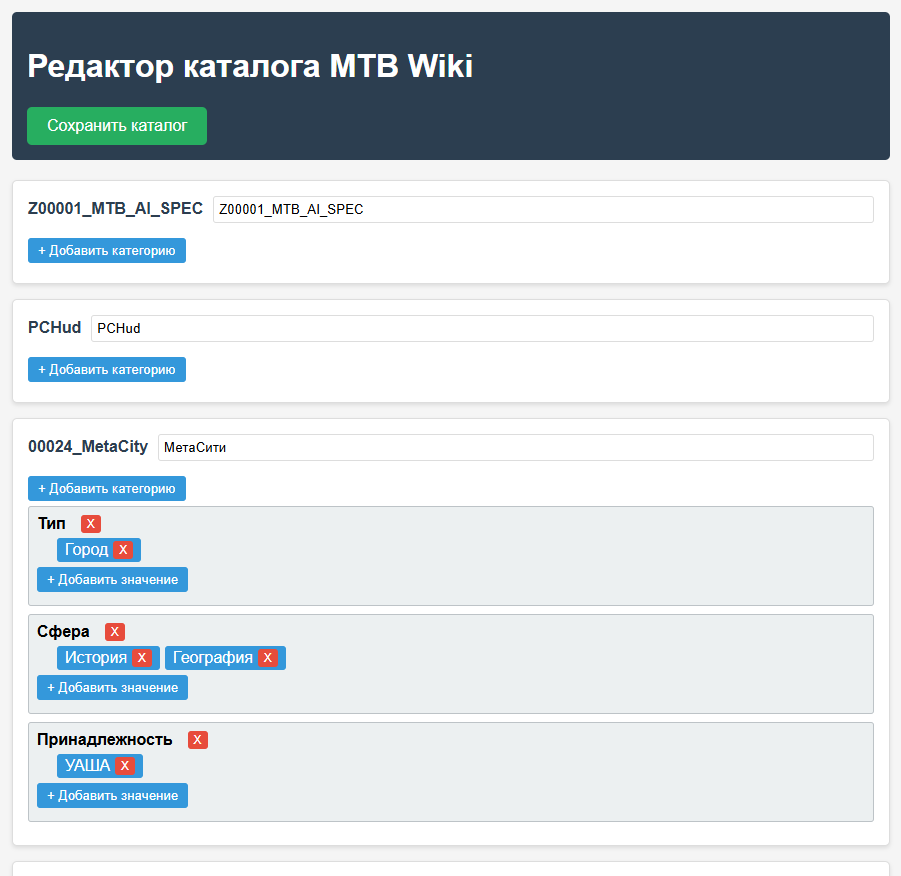This screenshot has width=901, height=876.
Task: Click the bold Z00001_MTB_AI_SPEC heading
Action: [115, 209]
